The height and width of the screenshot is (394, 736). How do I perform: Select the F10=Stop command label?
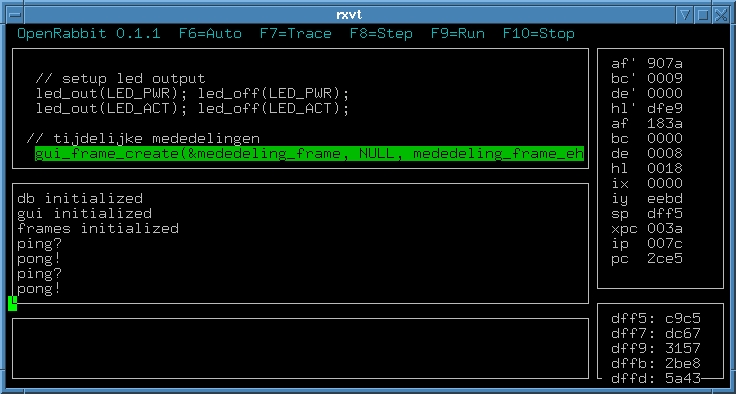539,34
